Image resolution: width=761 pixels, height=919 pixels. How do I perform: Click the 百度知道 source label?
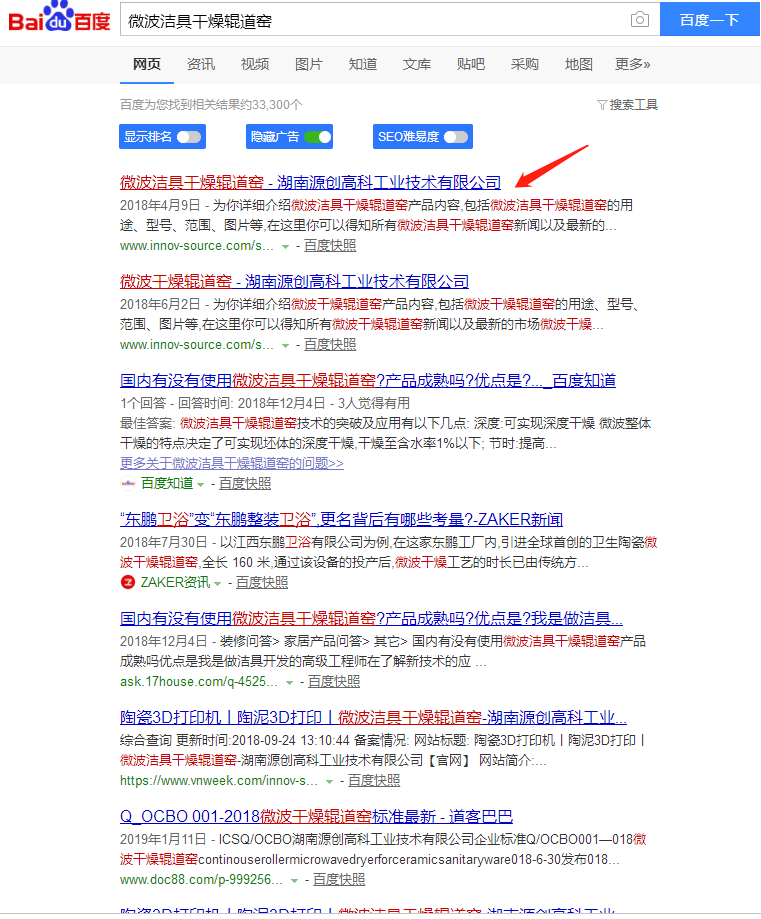click(167, 484)
